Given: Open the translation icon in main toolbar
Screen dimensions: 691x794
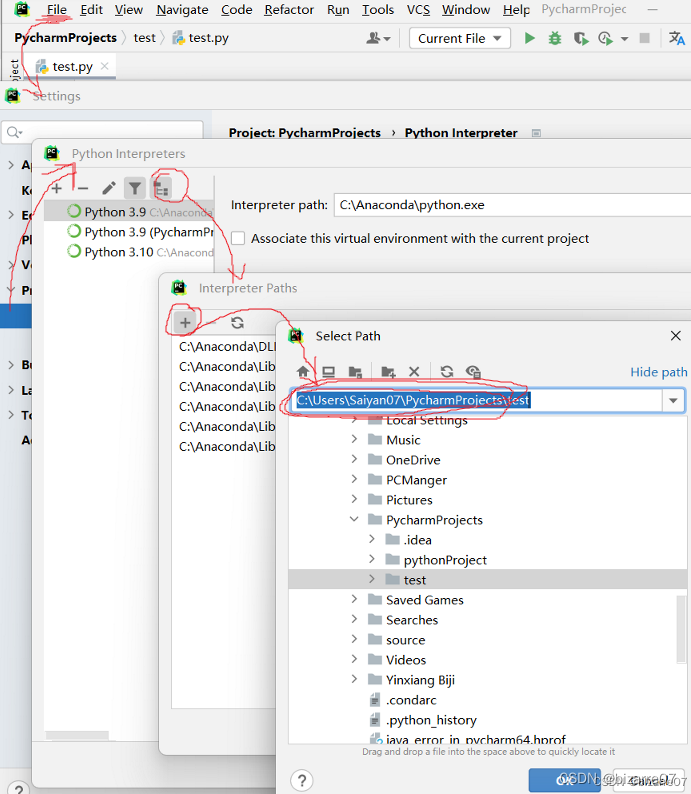Looking at the screenshot, I should point(676,38).
